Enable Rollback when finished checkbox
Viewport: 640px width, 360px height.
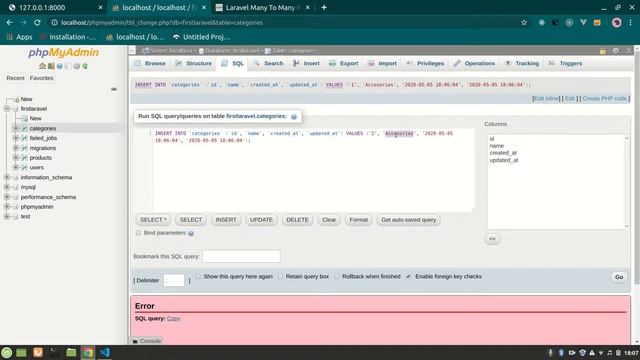pyautogui.click(x=336, y=276)
